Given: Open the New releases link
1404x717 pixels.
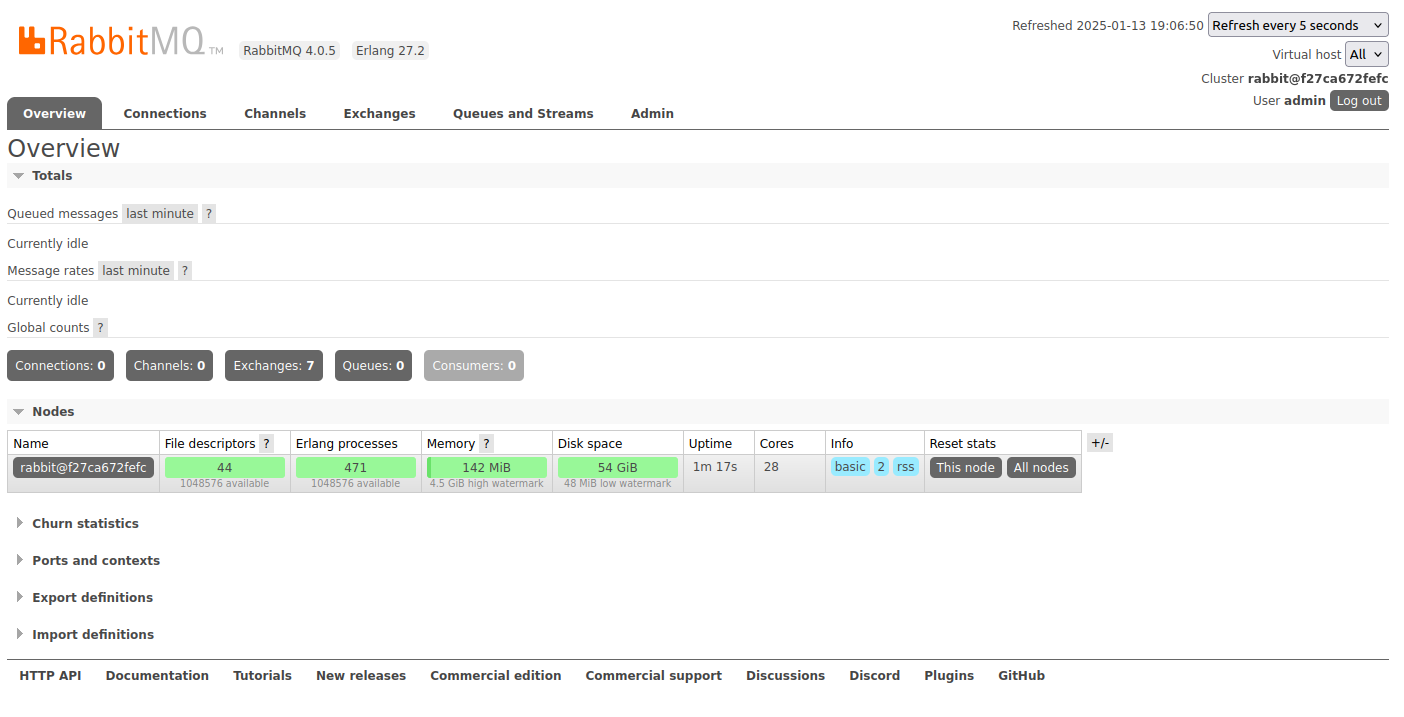Looking at the screenshot, I should [x=361, y=676].
